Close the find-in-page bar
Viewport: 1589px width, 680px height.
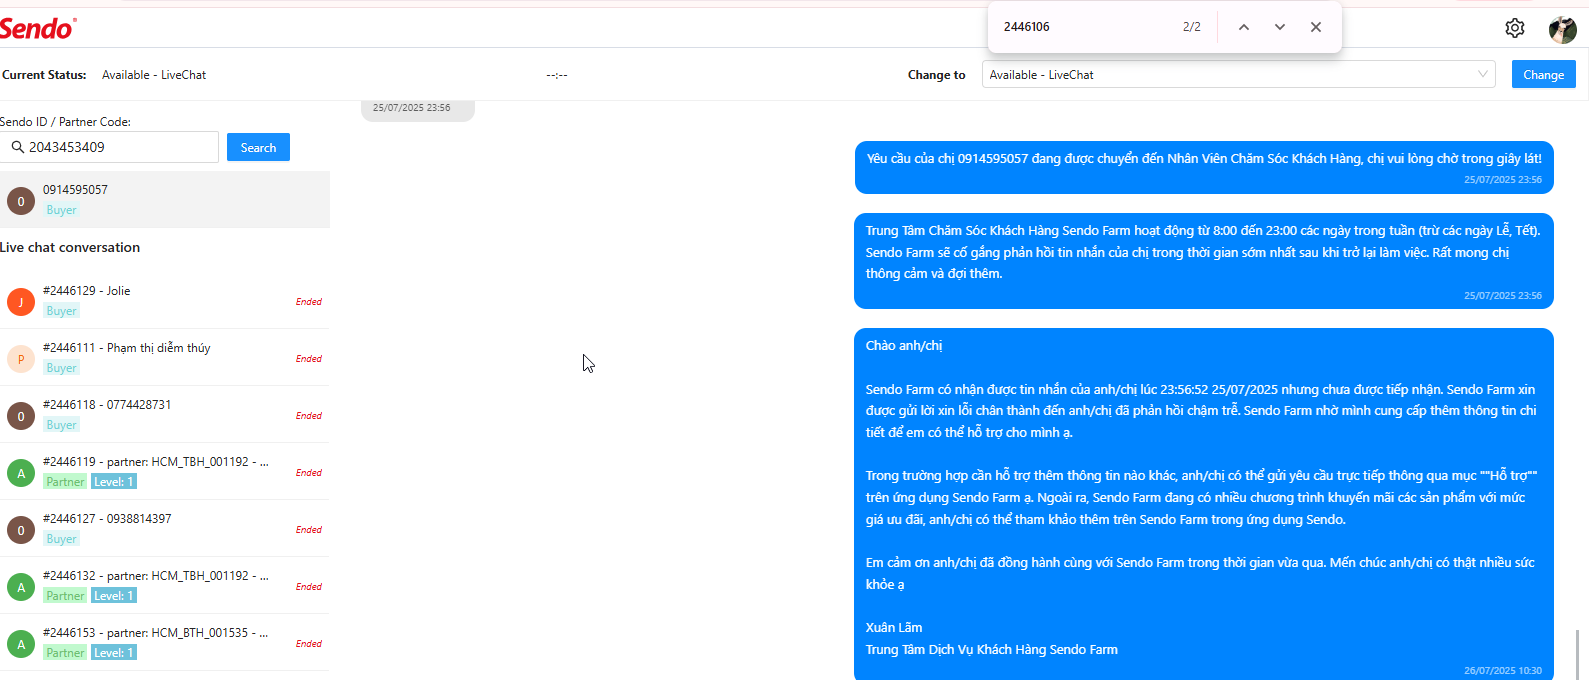click(x=1316, y=27)
